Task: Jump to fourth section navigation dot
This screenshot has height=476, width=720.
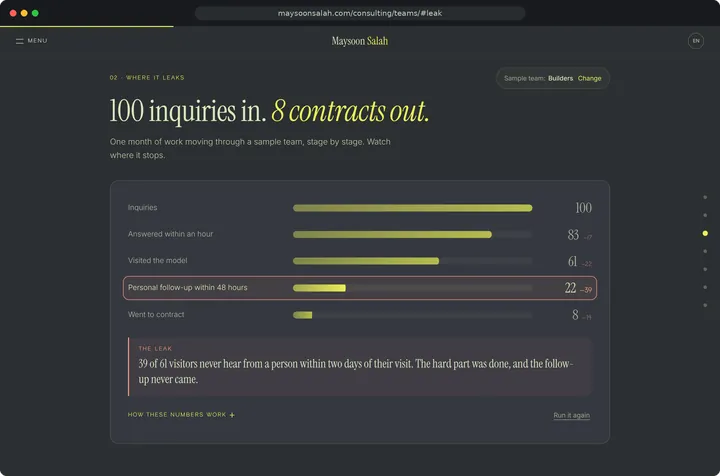Action: point(705,251)
